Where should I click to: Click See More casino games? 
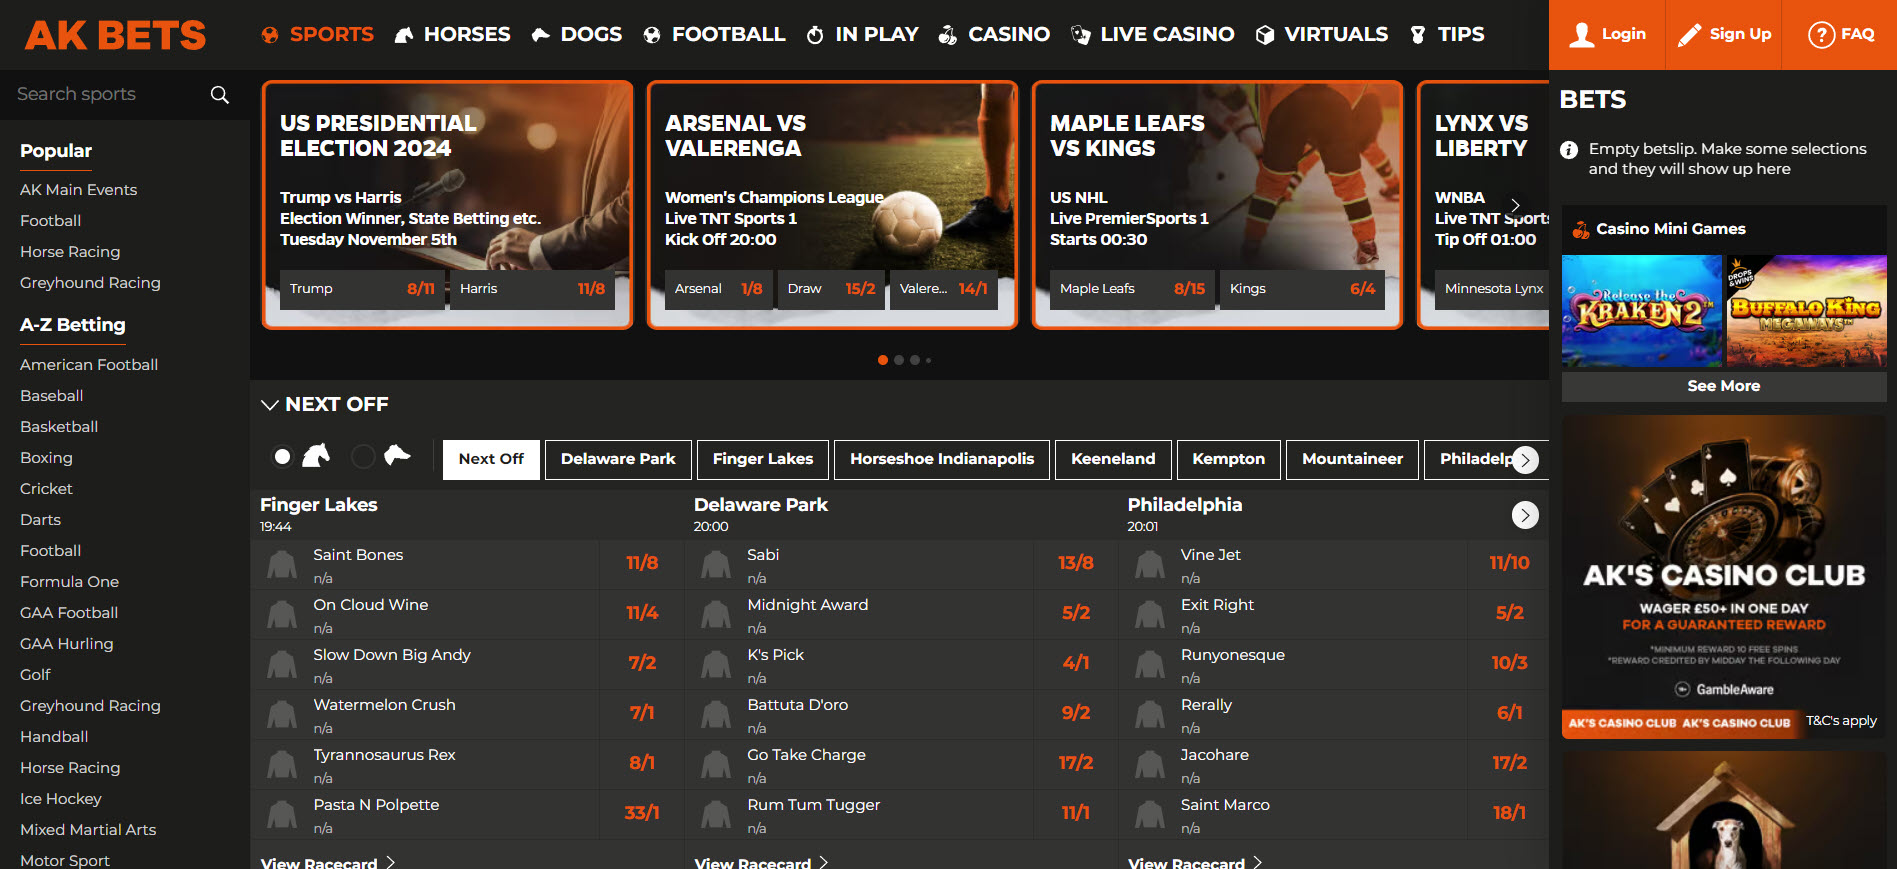tap(1724, 386)
